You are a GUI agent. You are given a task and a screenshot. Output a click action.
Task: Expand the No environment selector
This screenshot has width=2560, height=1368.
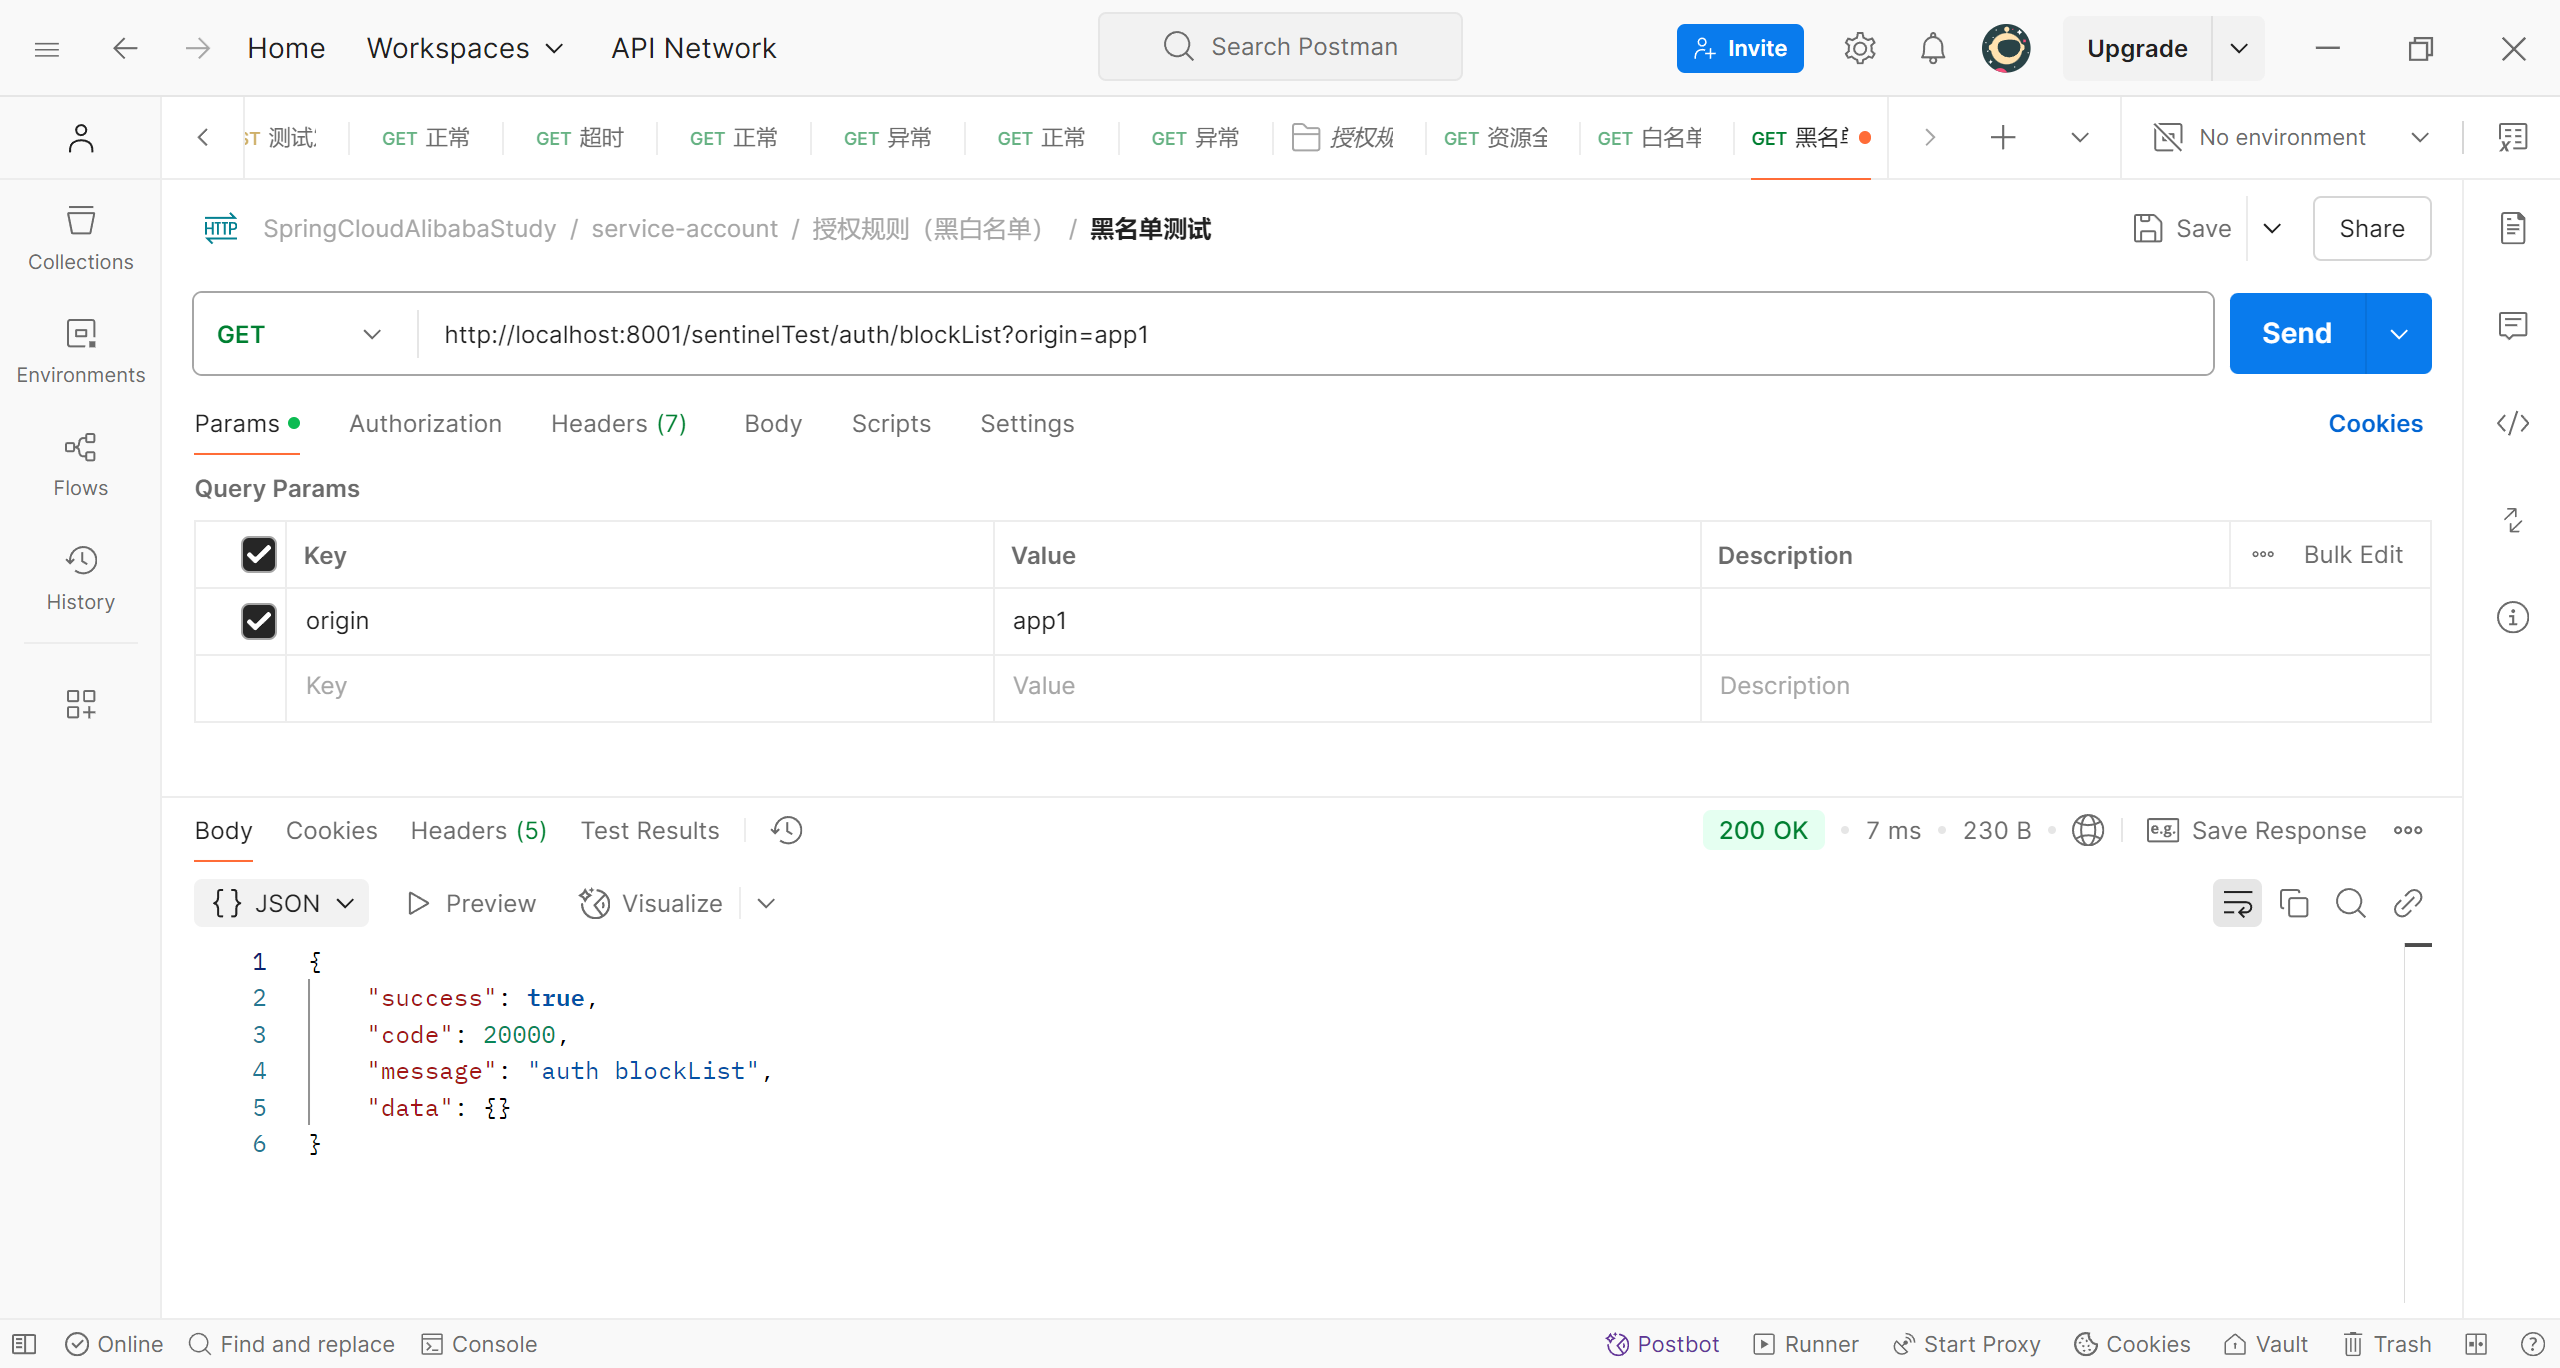pyautogui.click(x=2290, y=137)
